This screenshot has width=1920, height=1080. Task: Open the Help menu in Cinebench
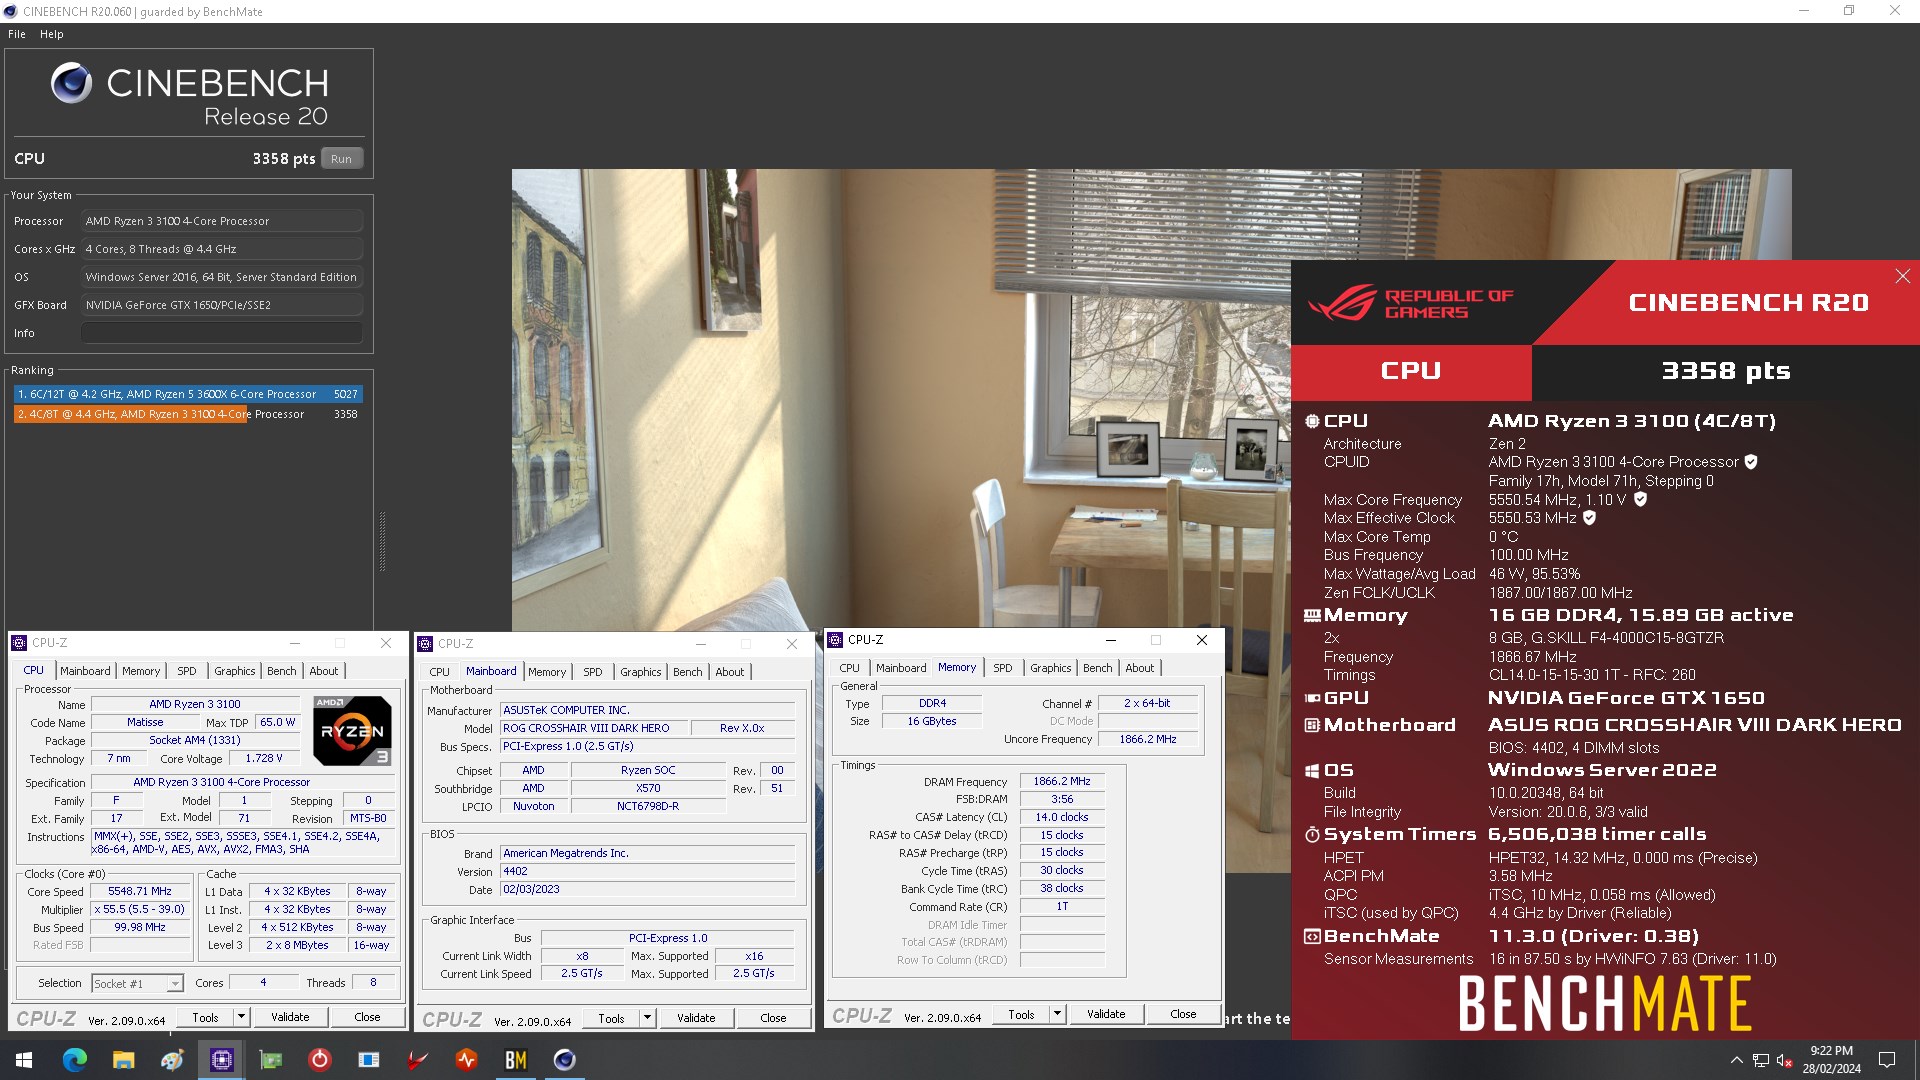(51, 34)
